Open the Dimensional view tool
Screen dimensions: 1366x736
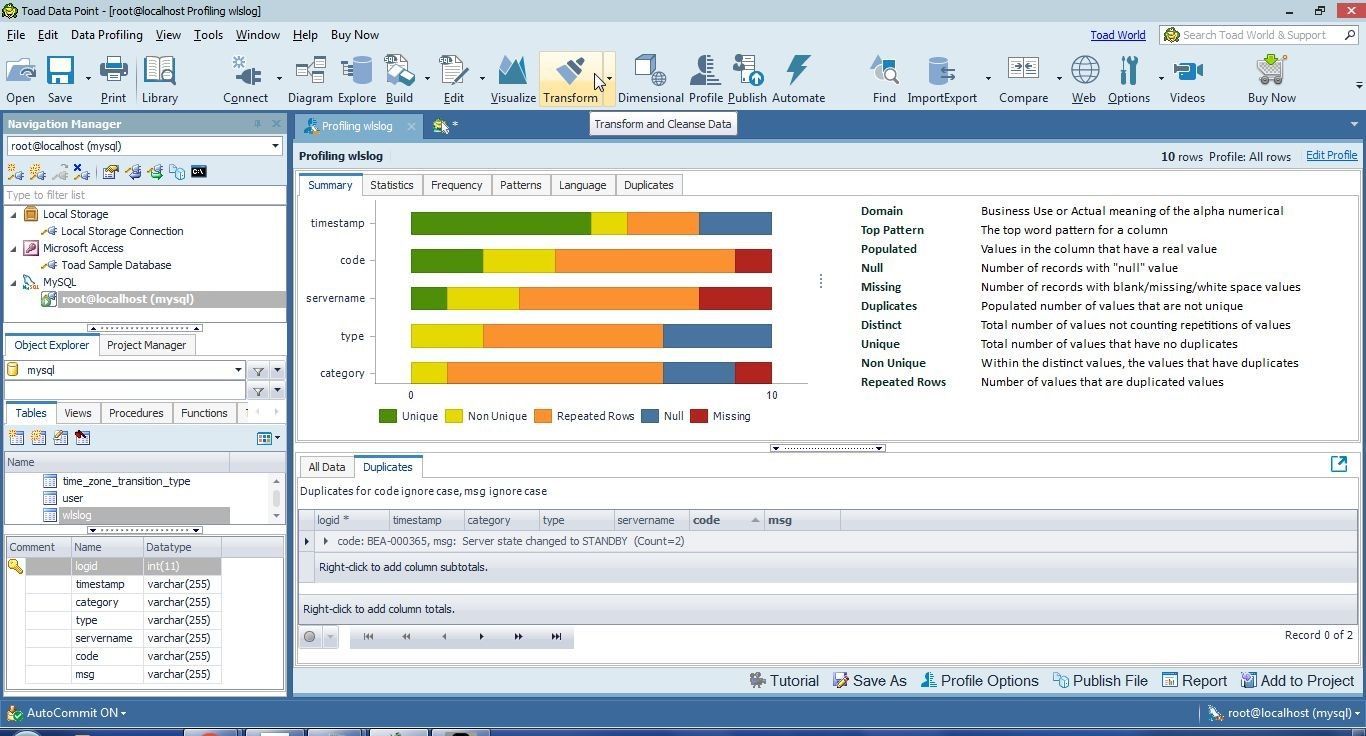coord(650,79)
